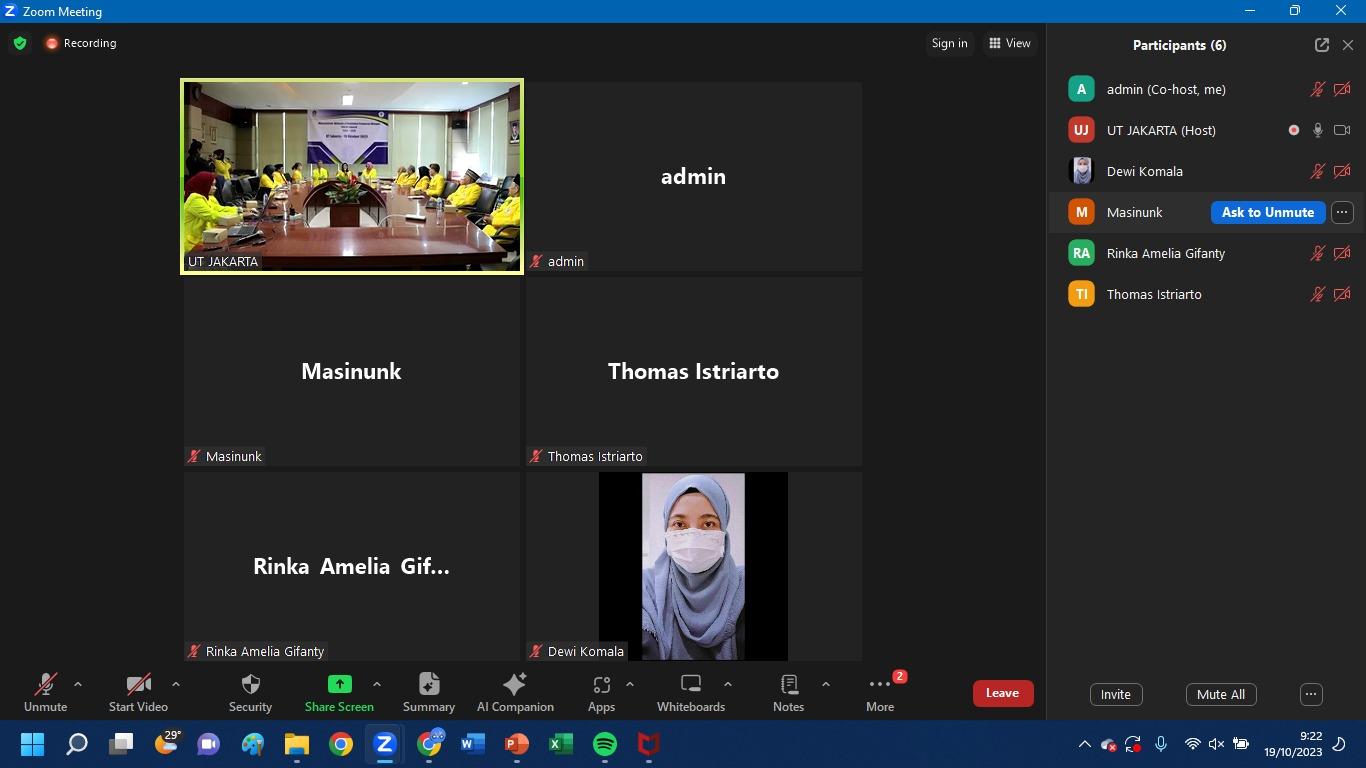The height and width of the screenshot is (768, 1366).
Task: Click Thomas Istriarto's video-off icon
Action: tap(1342, 294)
